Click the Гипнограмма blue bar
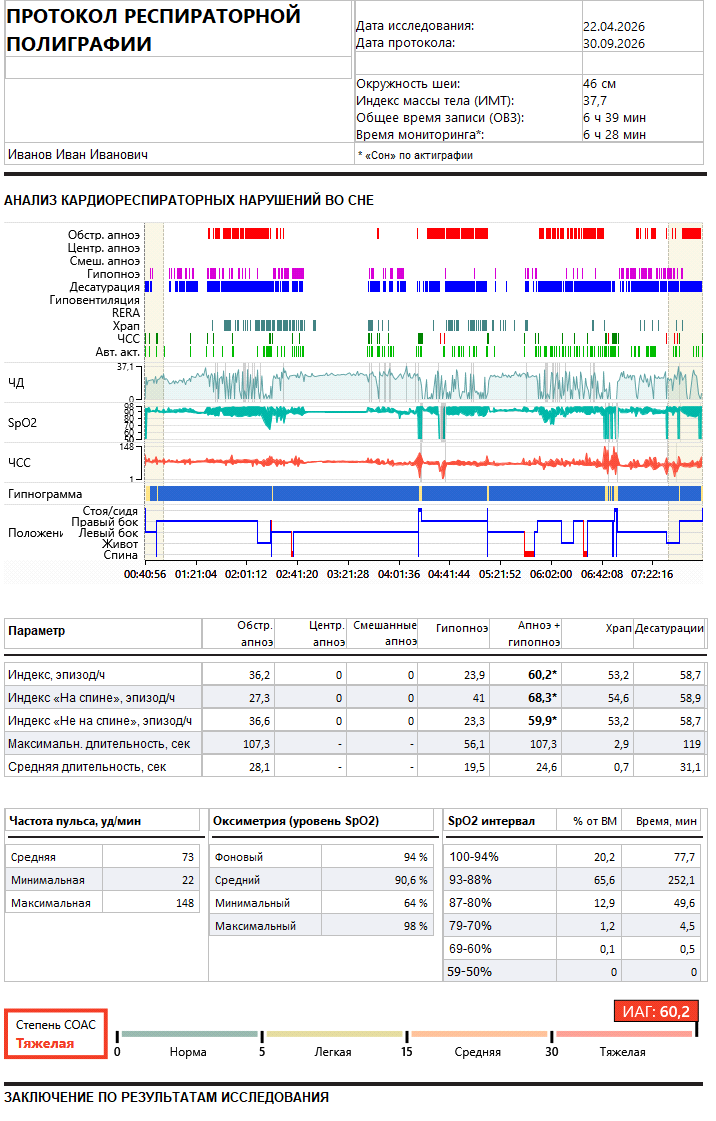716x1121 pixels. tap(423, 493)
